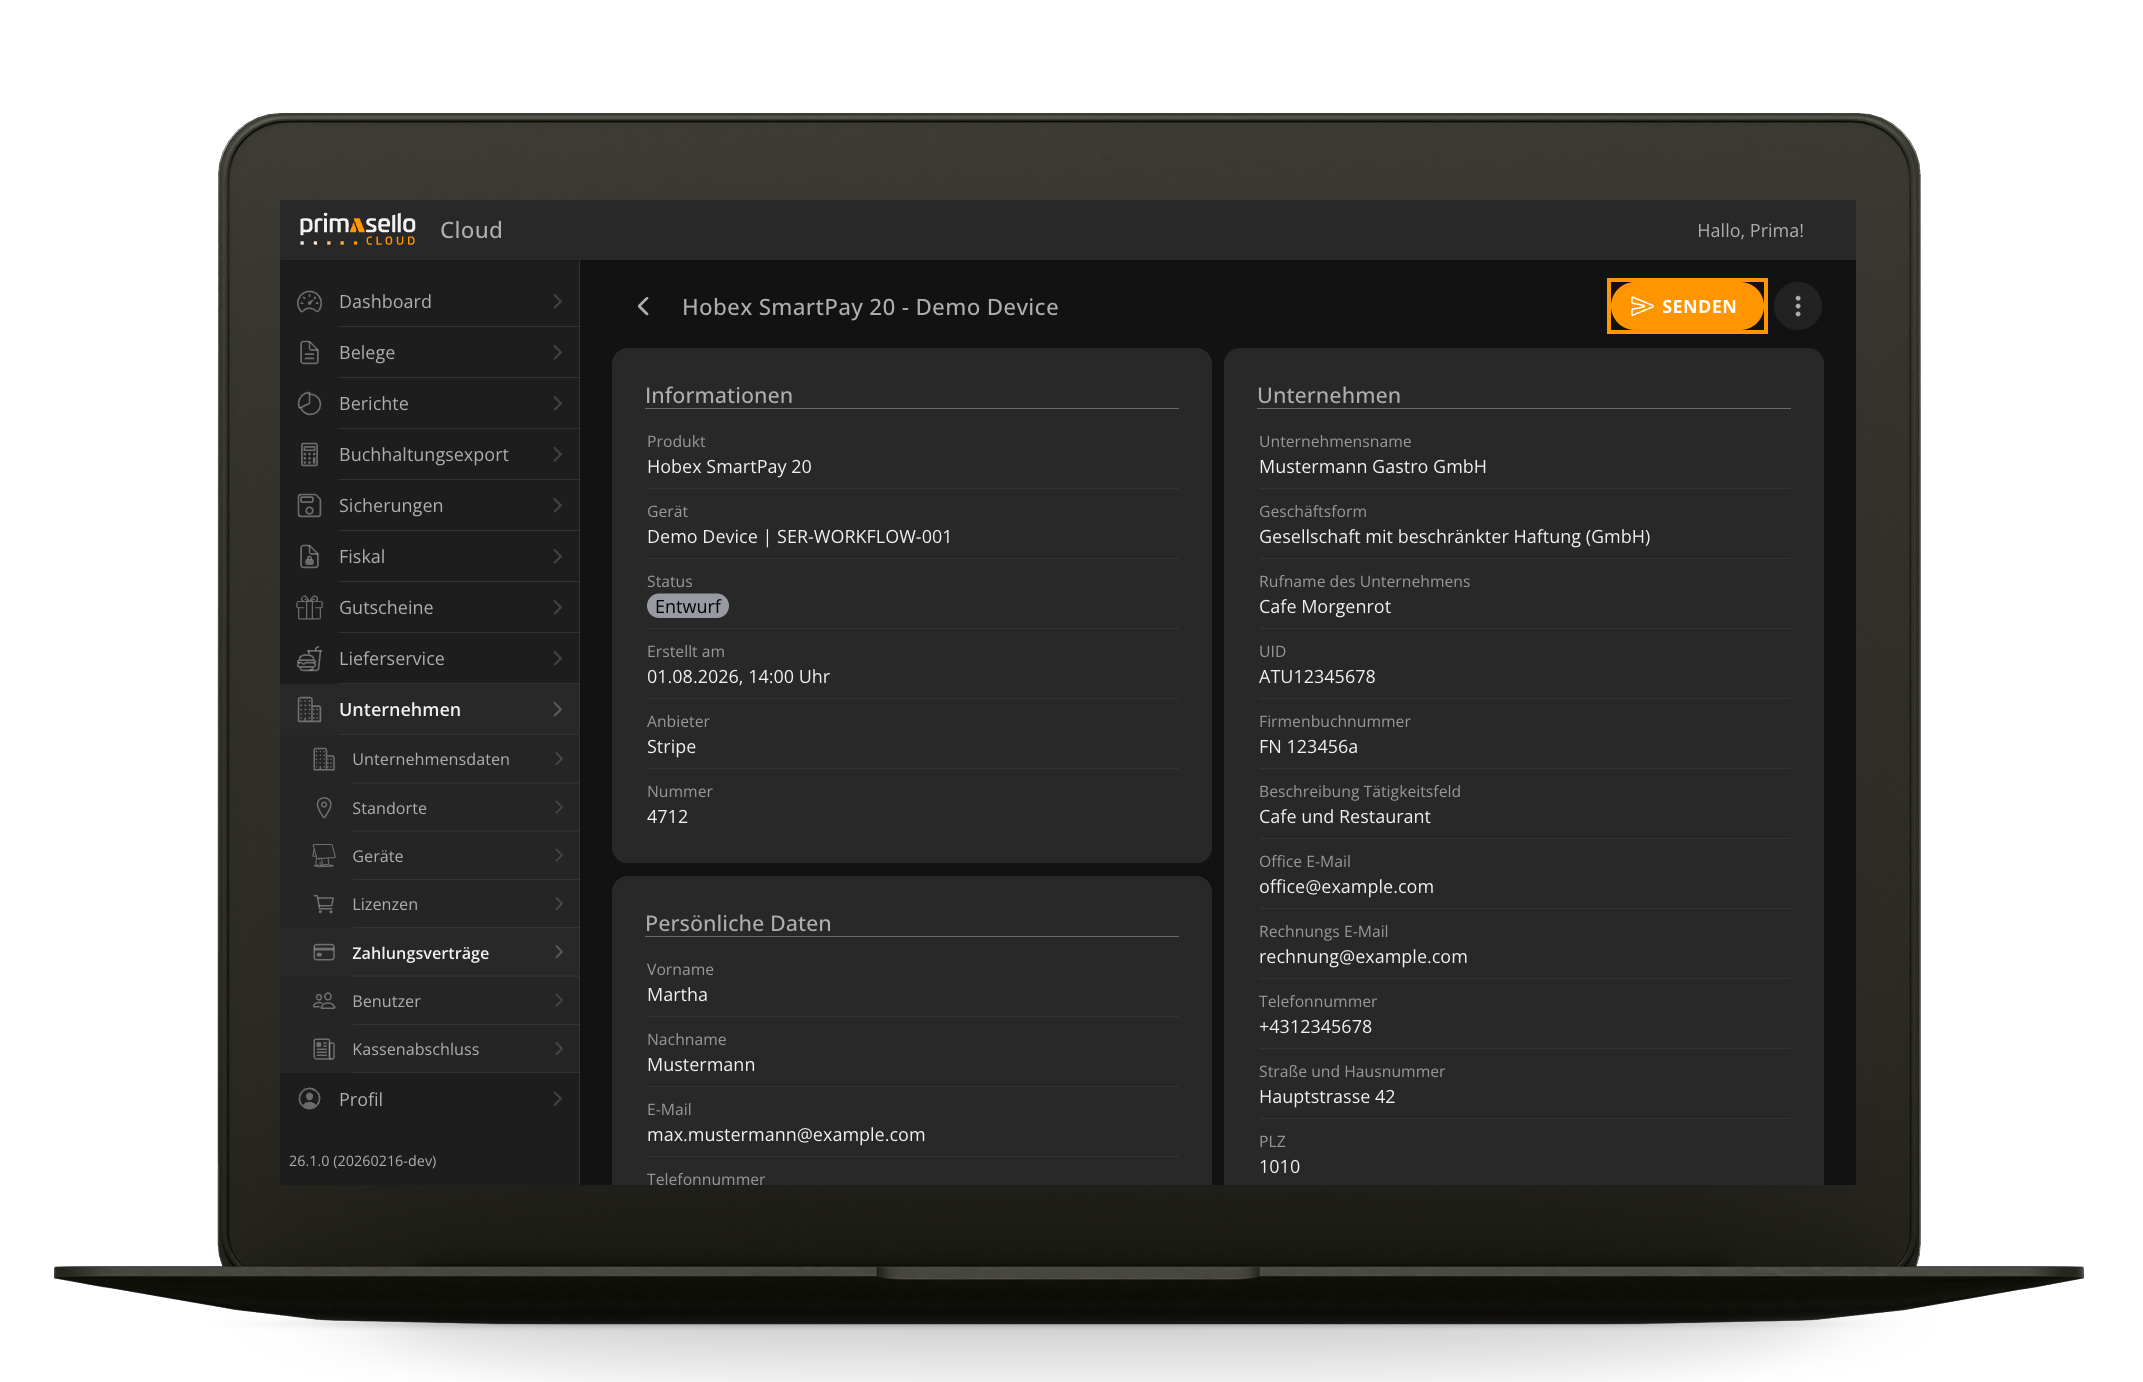Click the UID value ATU12345678

1317,676
